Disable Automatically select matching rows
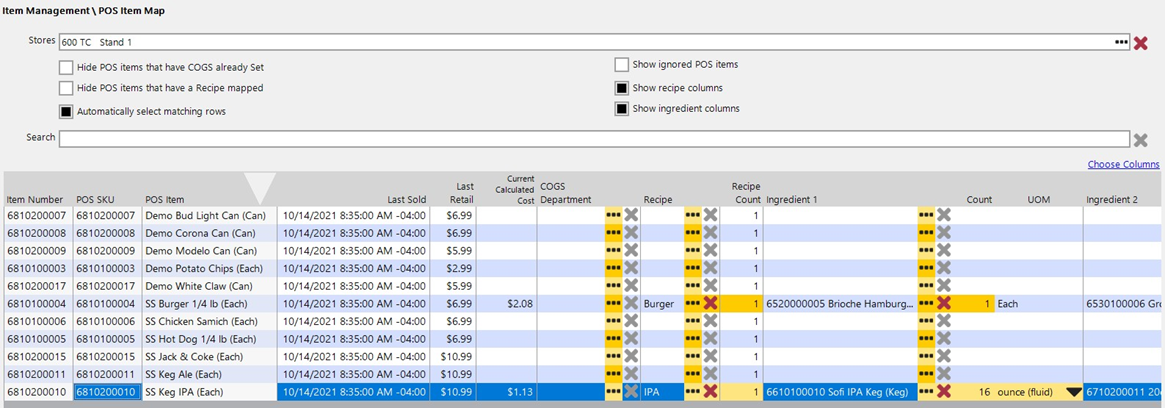Image resolution: width=1165 pixels, height=408 pixels. [65, 111]
